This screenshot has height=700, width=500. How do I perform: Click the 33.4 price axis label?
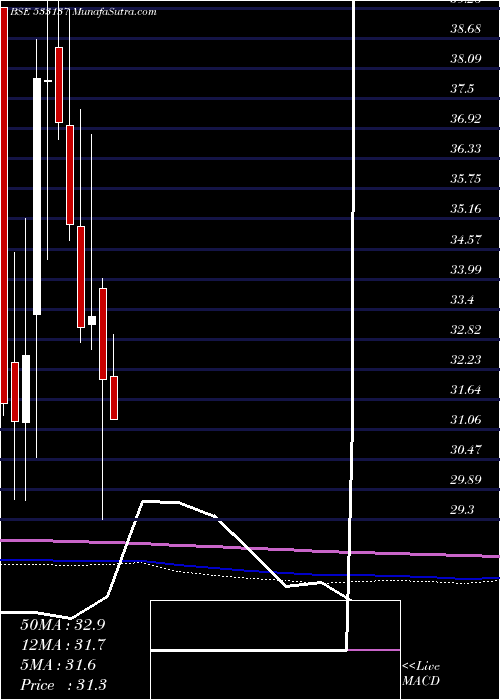point(462,299)
